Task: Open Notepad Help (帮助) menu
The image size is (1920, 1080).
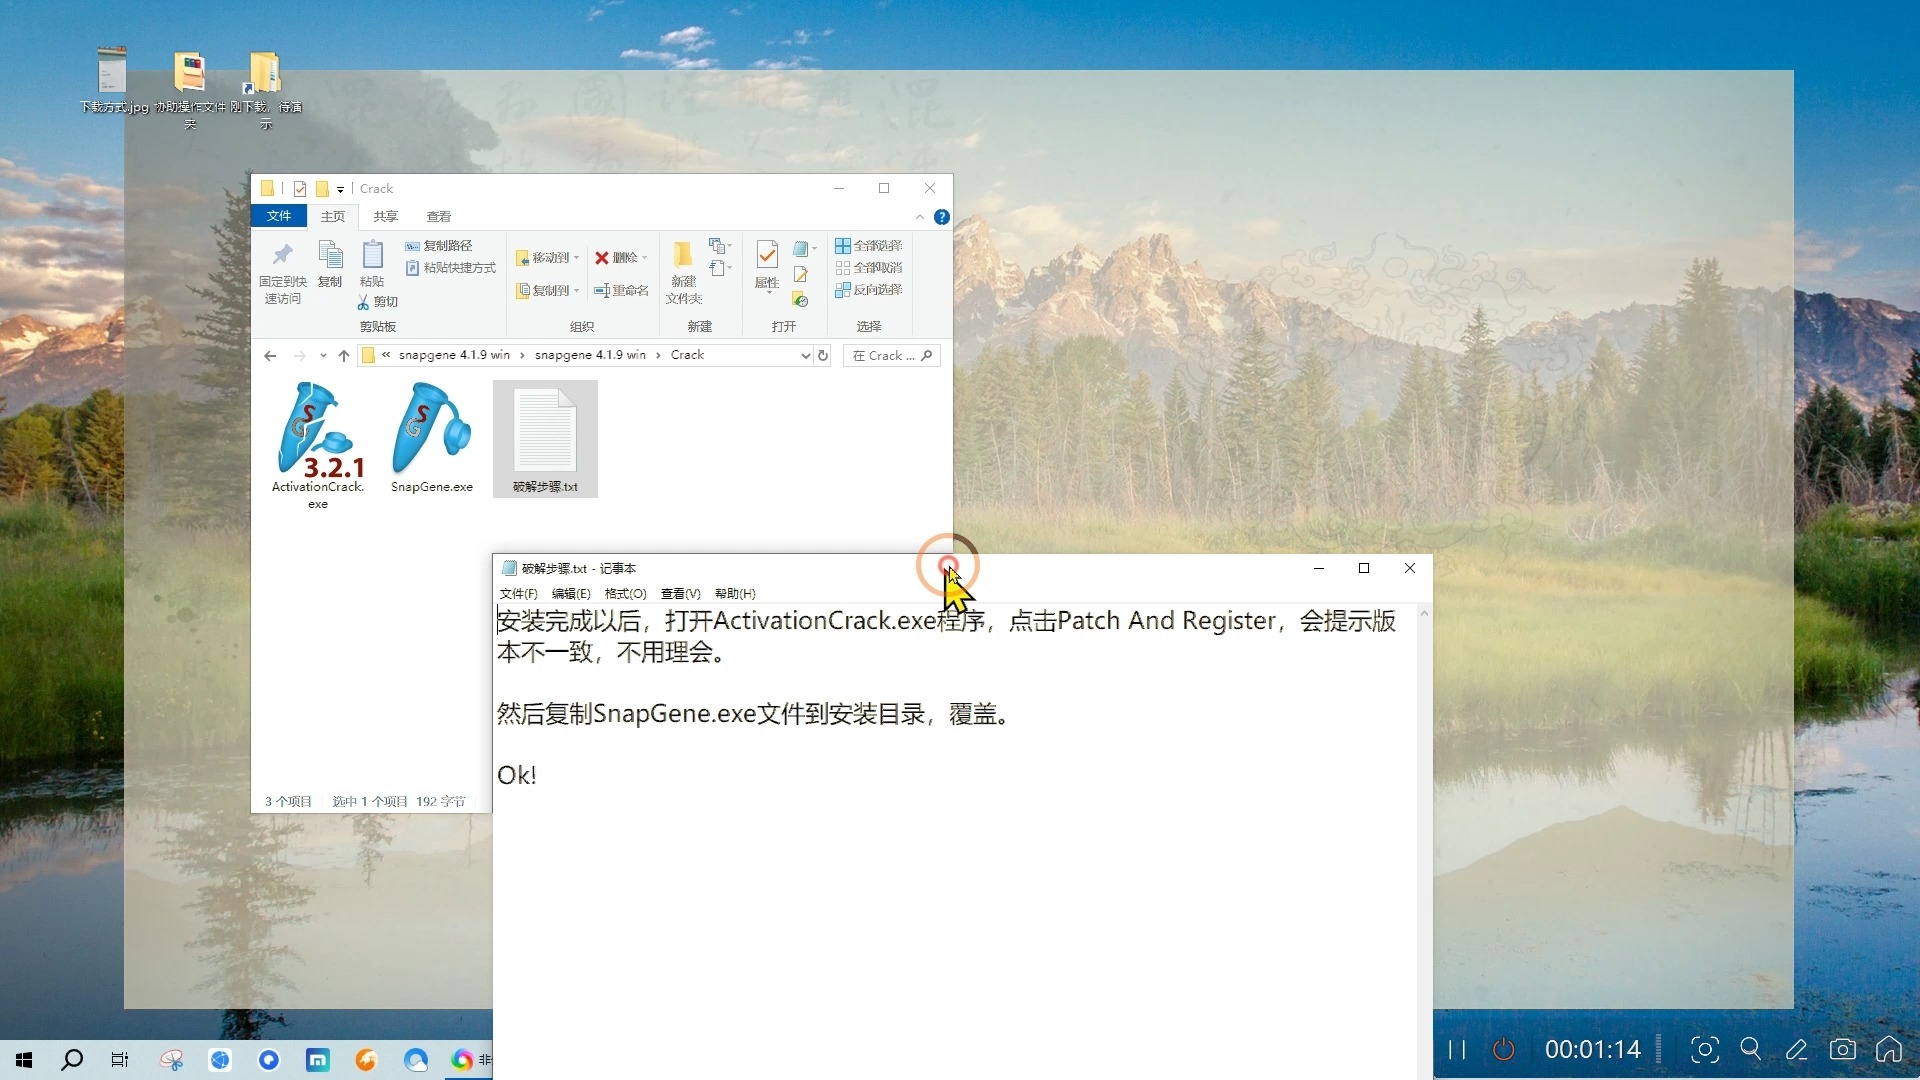Action: coord(735,594)
